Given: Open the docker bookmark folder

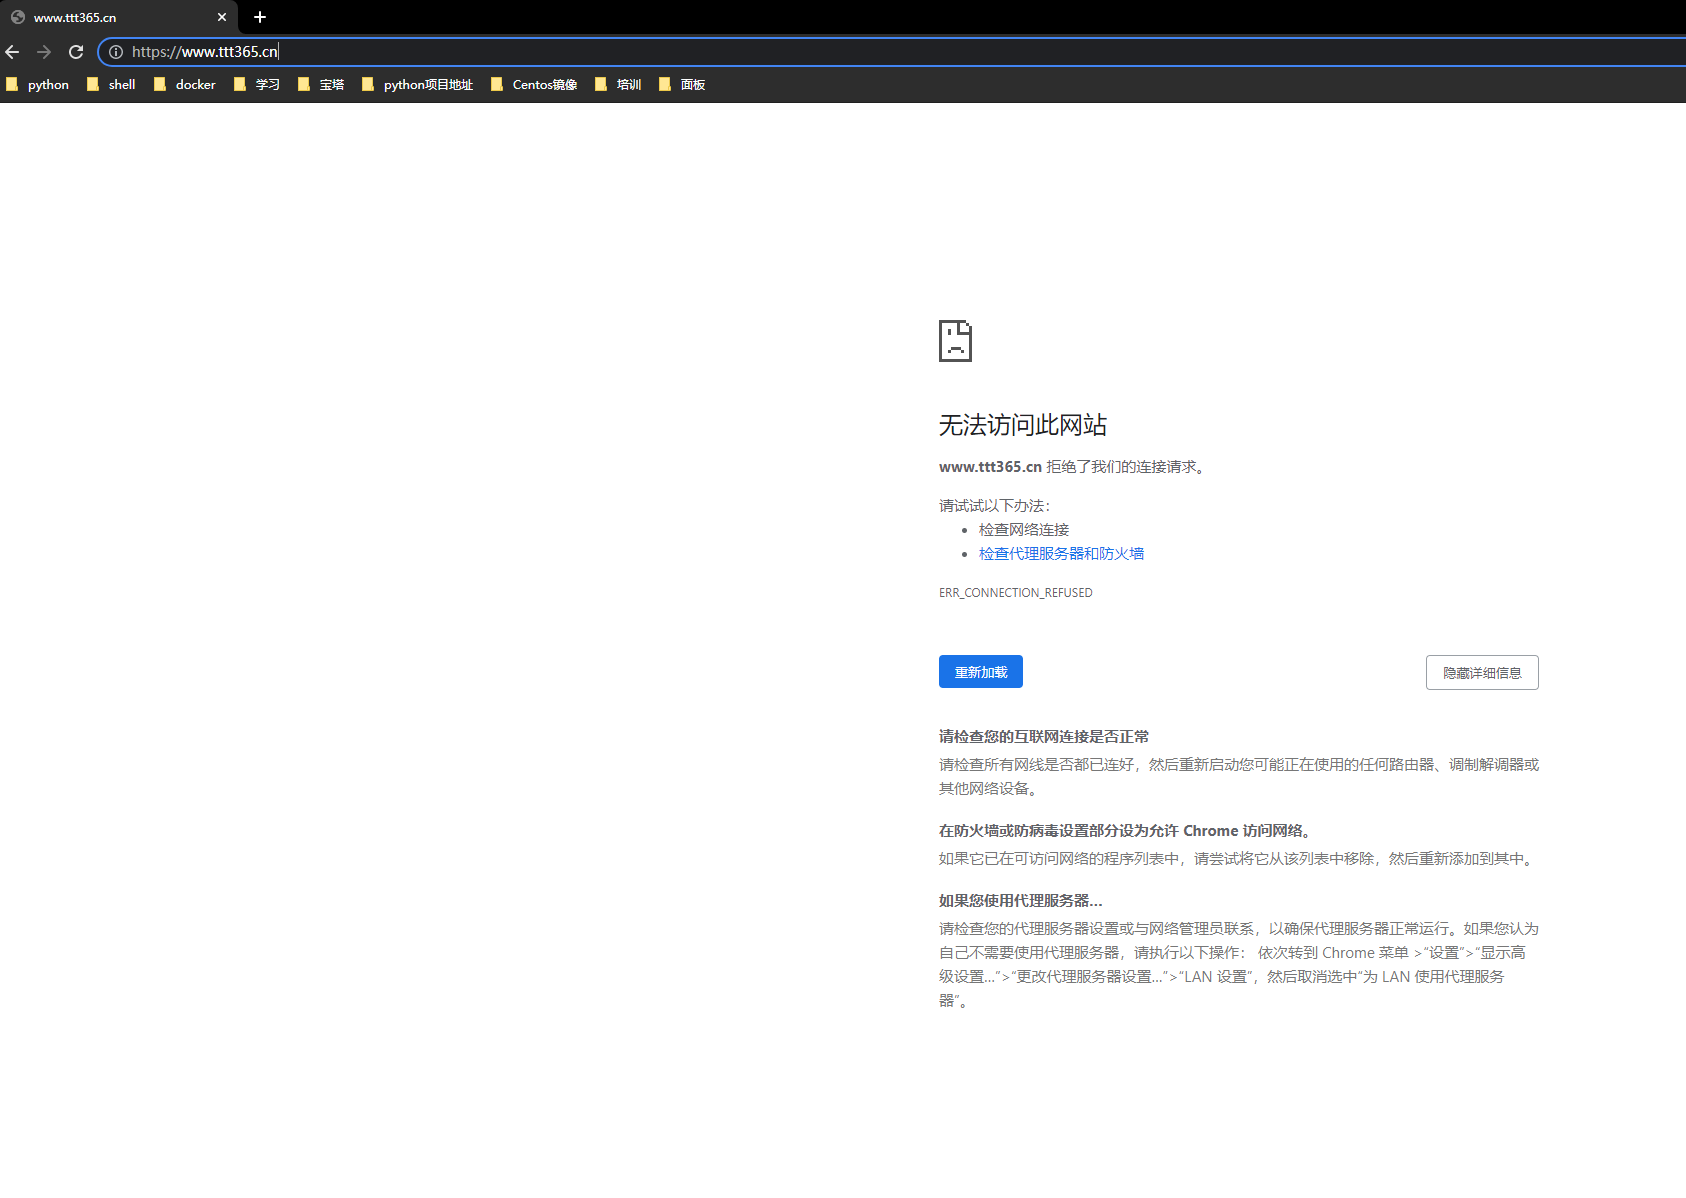Looking at the screenshot, I should pos(185,85).
